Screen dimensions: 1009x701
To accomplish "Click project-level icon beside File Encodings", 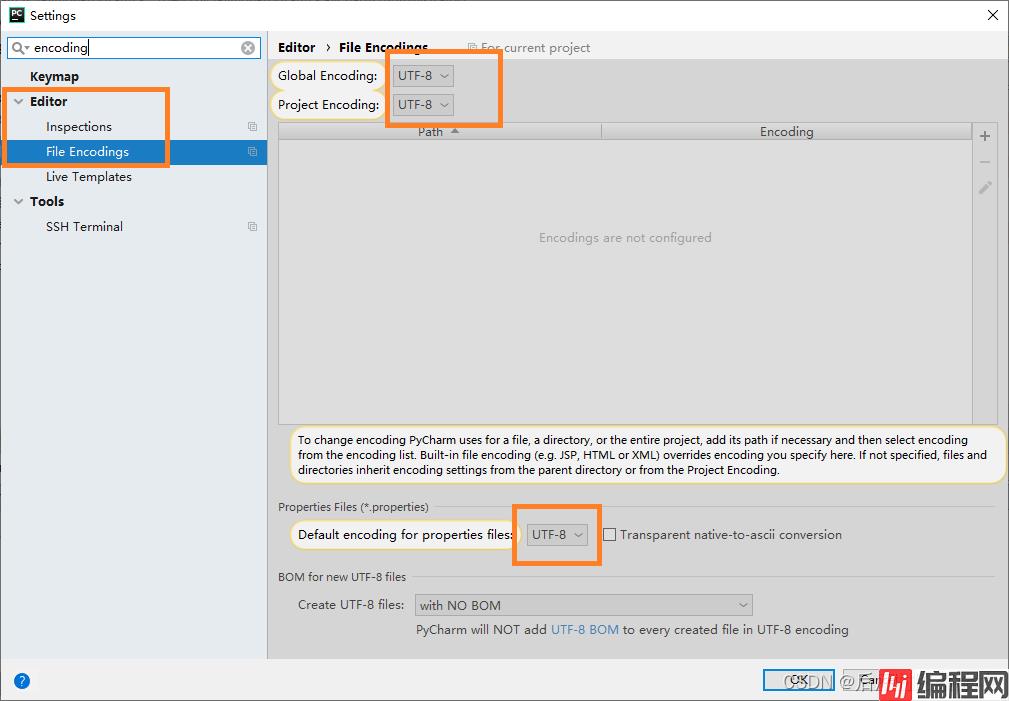I will [252, 152].
